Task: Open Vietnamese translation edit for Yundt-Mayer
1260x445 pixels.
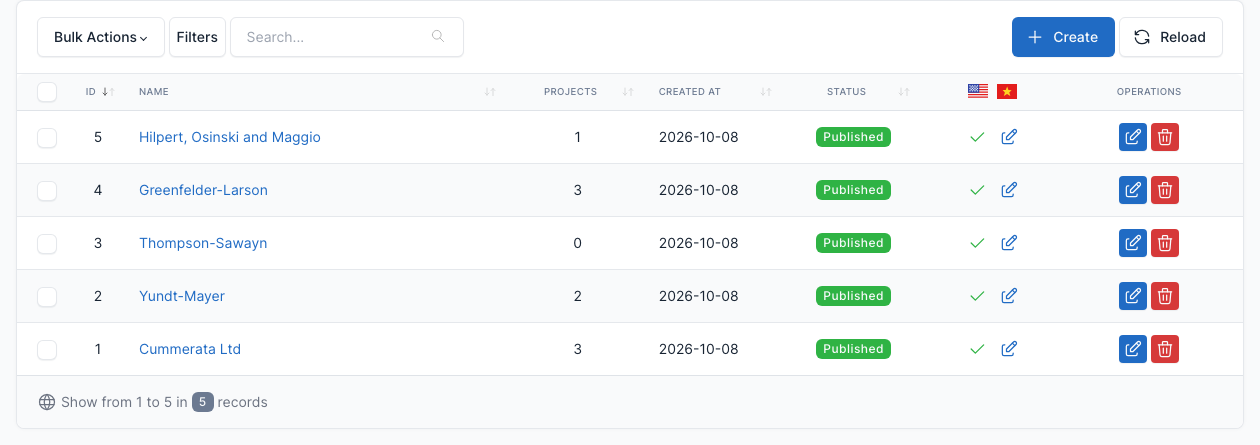Action: point(1009,296)
